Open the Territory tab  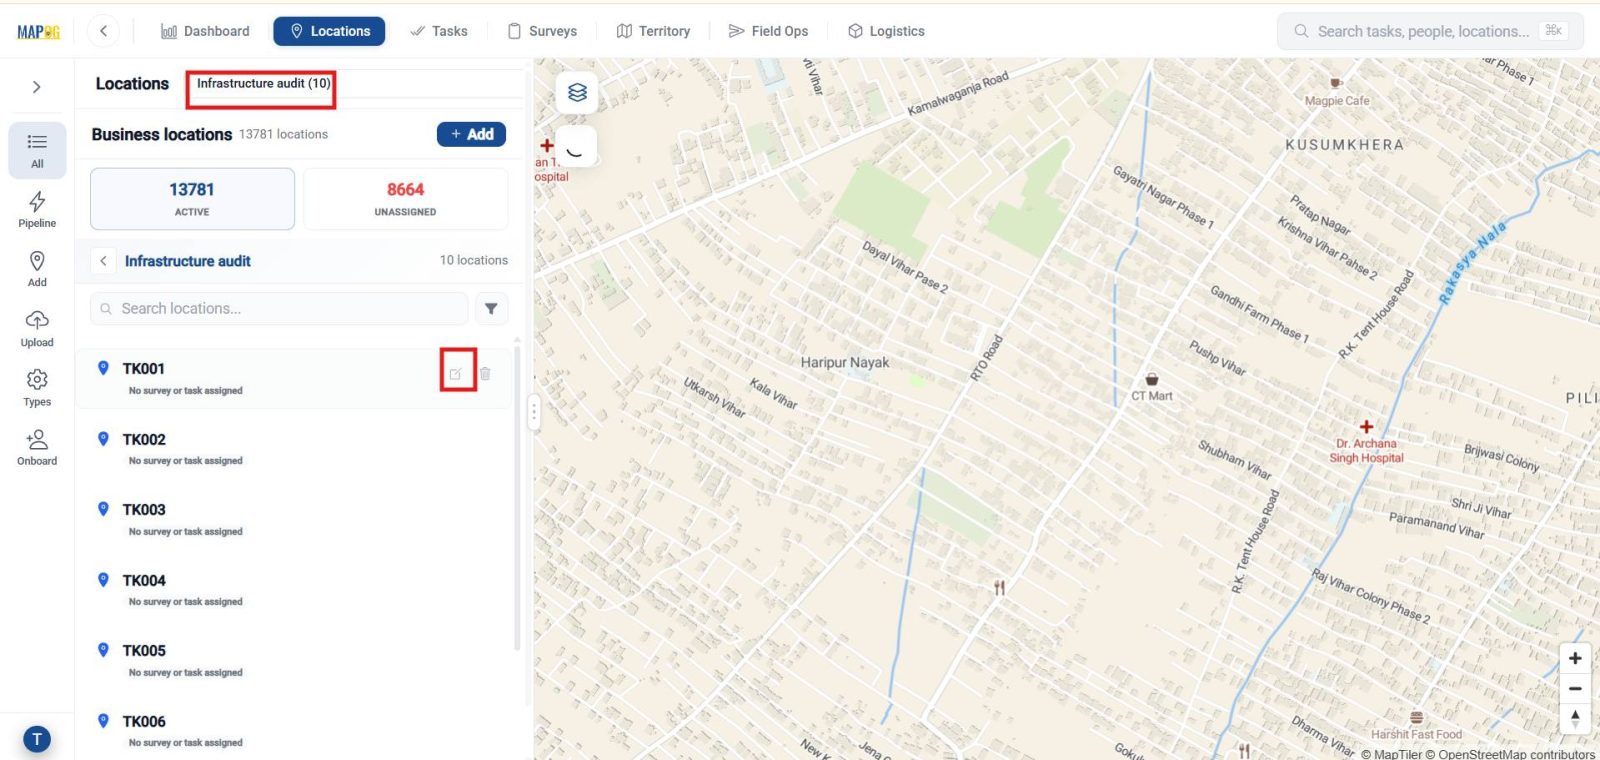click(x=653, y=31)
